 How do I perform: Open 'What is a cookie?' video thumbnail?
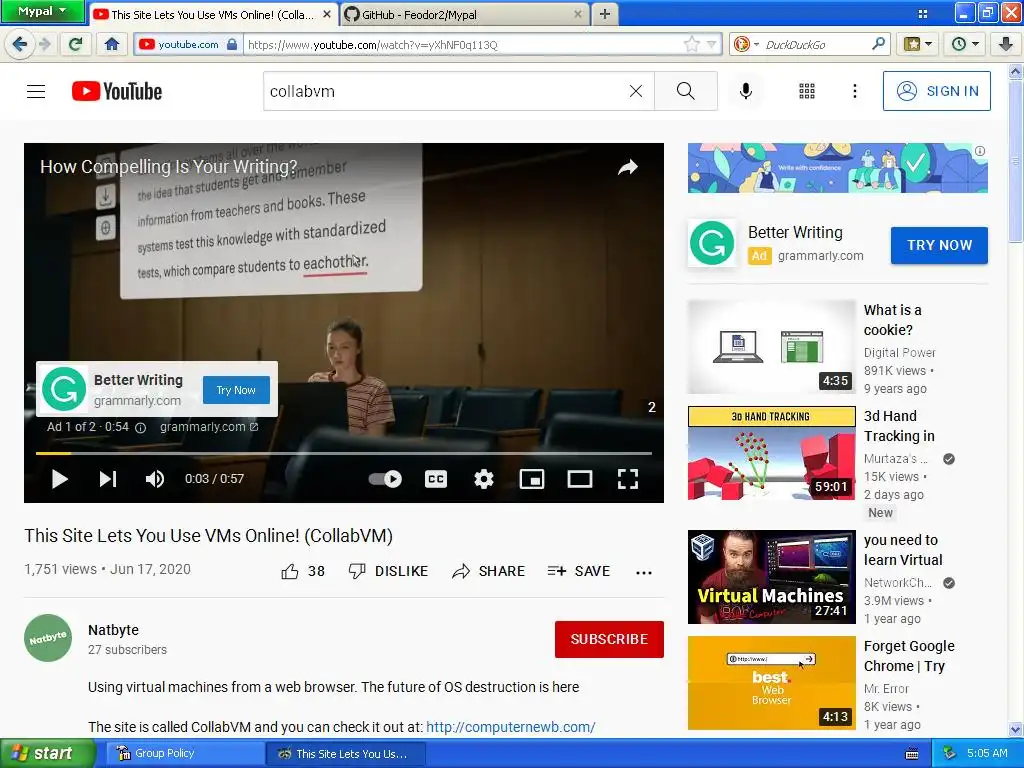[771, 347]
